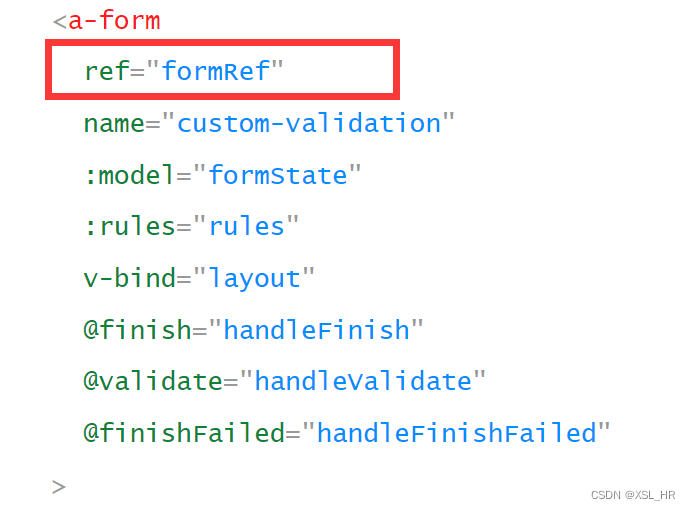
Task: Click the a-form opening tag name
Action: click(x=114, y=20)
